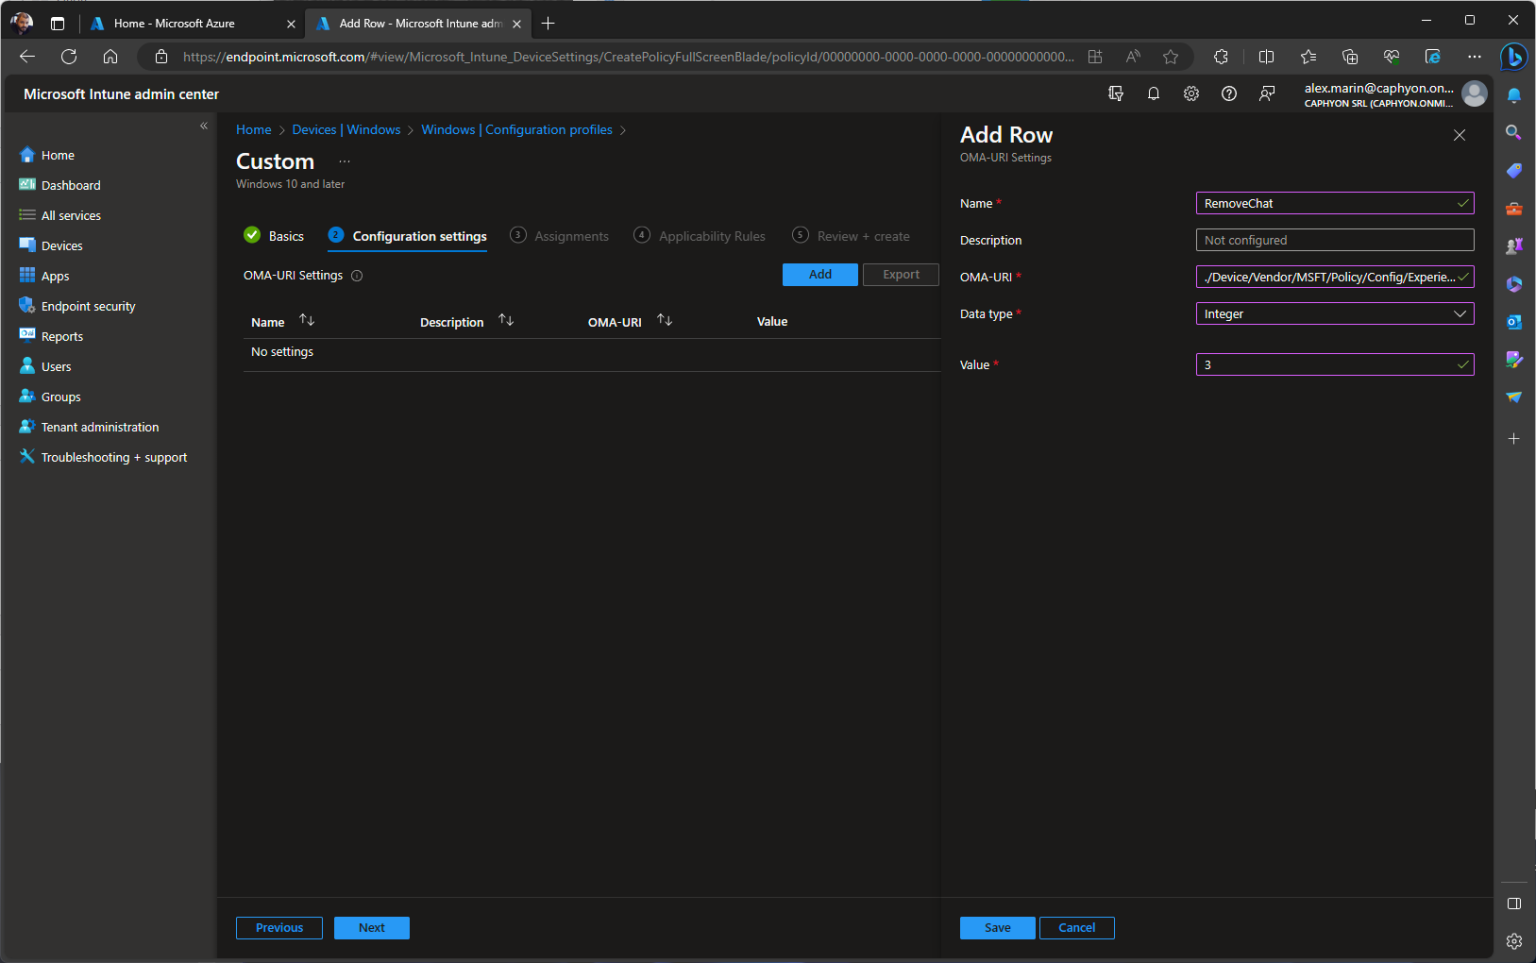This screenshot has height=963, width=1536.
Task: View the Reports section
Action: 61,336
